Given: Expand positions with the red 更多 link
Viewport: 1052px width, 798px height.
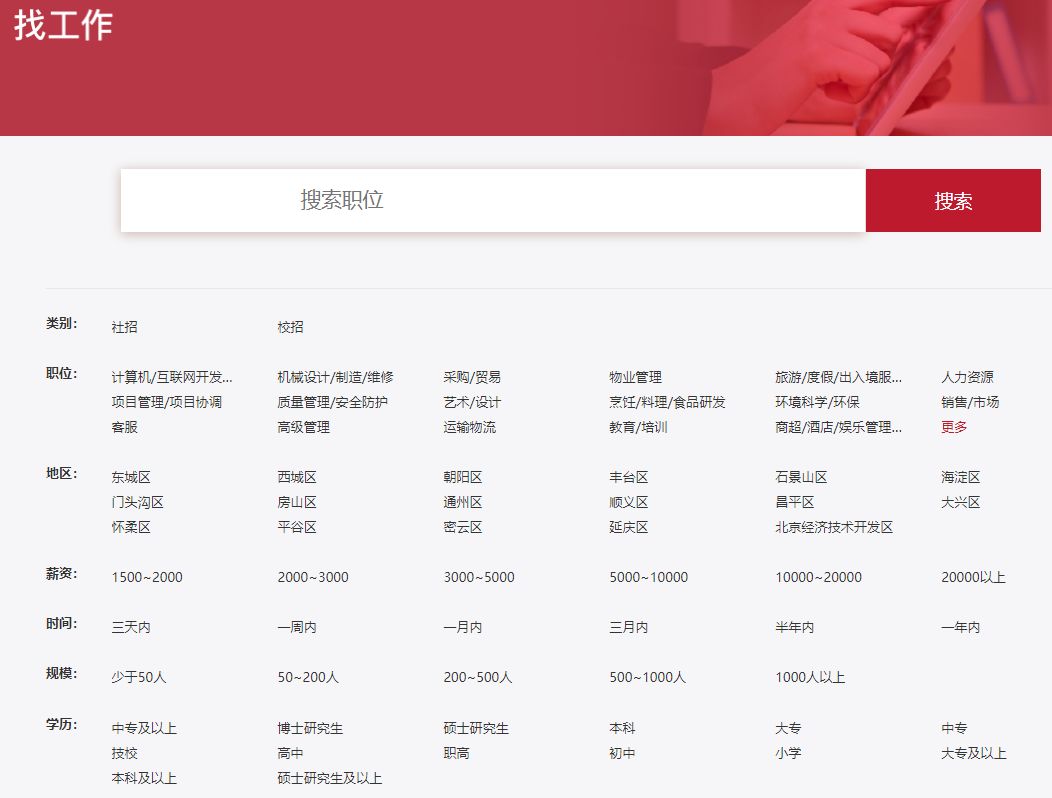Looking at the screenshot, I should point(953,427).
